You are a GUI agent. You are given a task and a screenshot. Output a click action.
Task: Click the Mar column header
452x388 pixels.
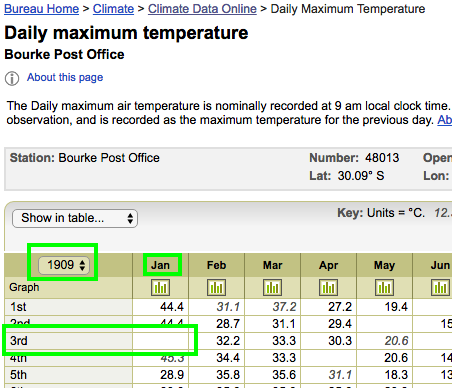272,265
